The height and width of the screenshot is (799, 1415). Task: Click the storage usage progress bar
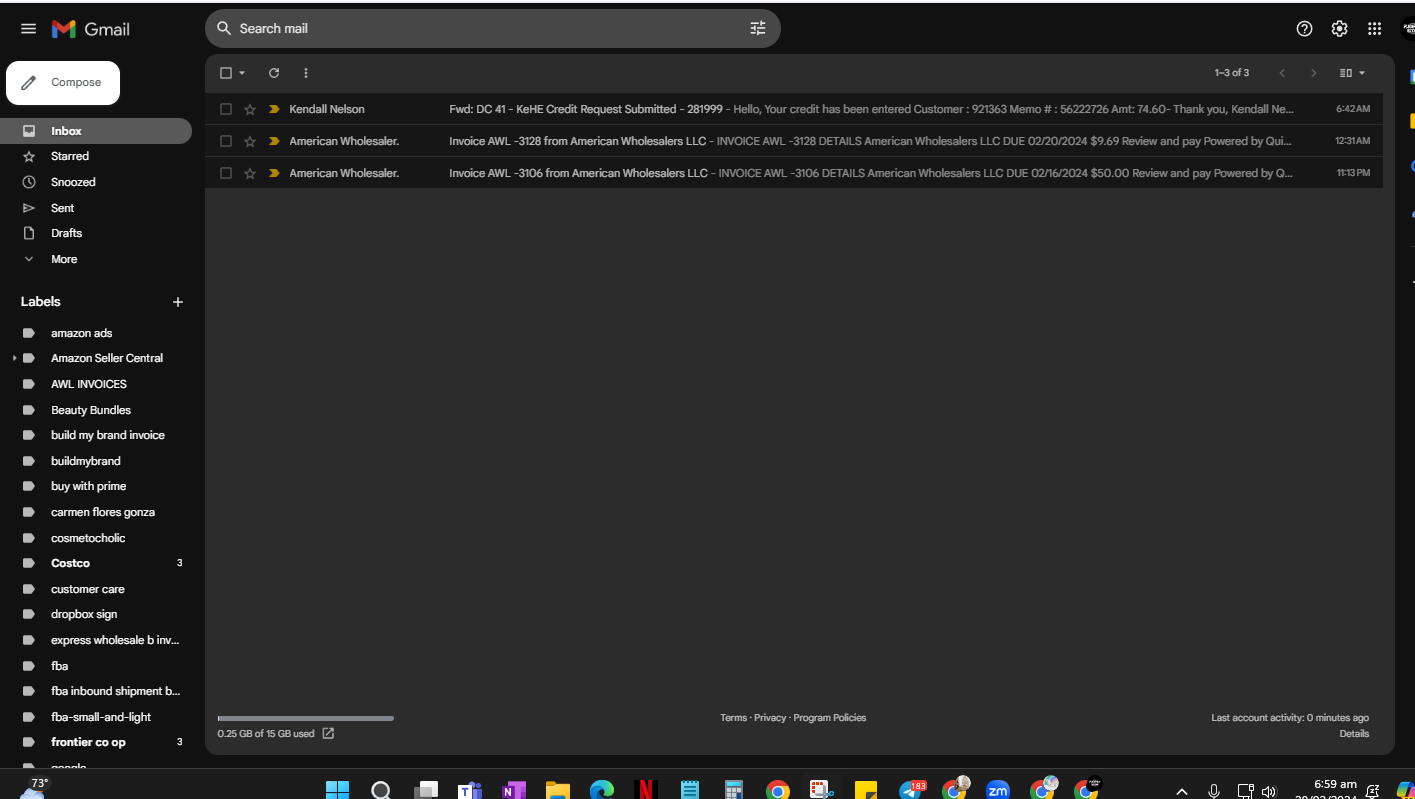click(x=305, y=718)
